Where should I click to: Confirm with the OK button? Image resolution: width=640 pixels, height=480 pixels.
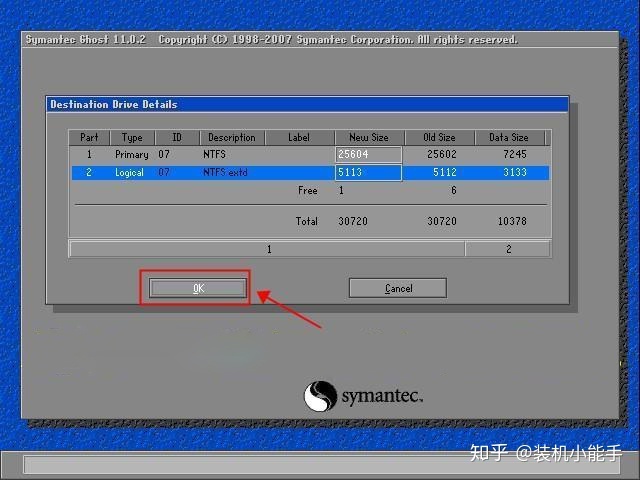click(x=198, y=288)
